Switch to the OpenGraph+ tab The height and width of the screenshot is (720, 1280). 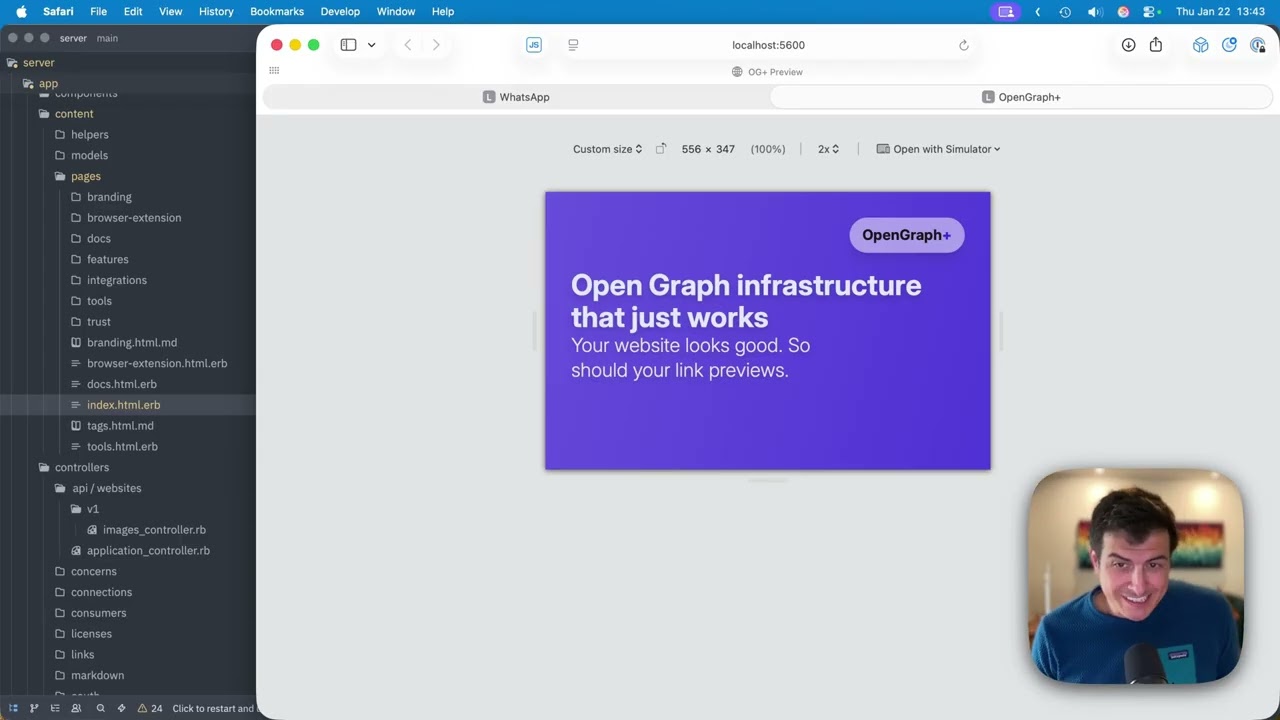pos(1021,97)
